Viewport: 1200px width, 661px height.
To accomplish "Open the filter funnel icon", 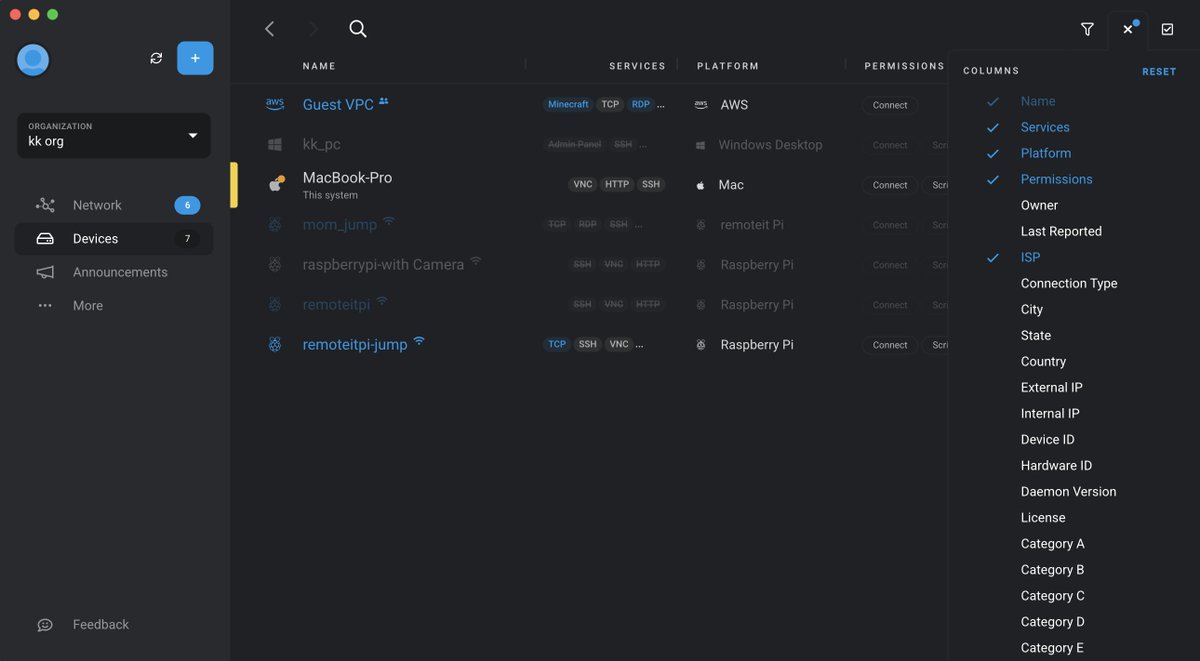I will [x=1087, y=30].
